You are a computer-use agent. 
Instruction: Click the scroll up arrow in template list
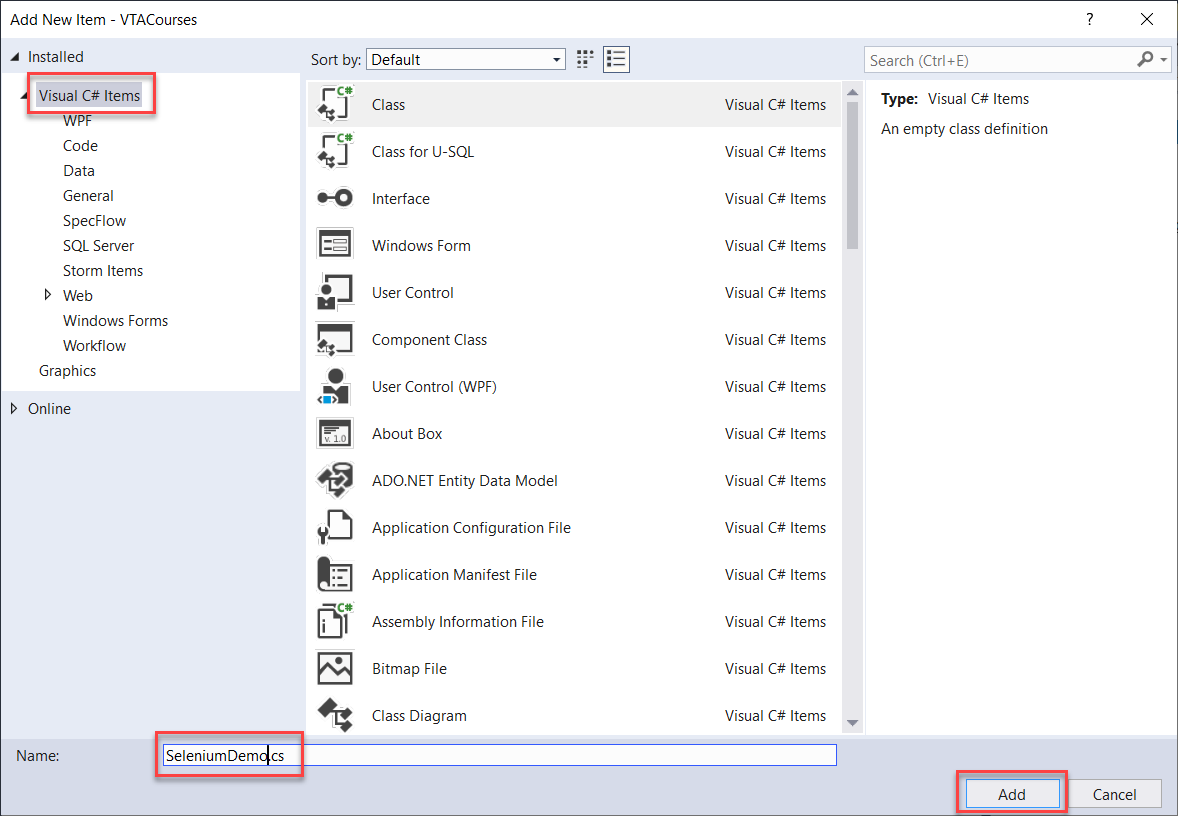coord(852,92)
